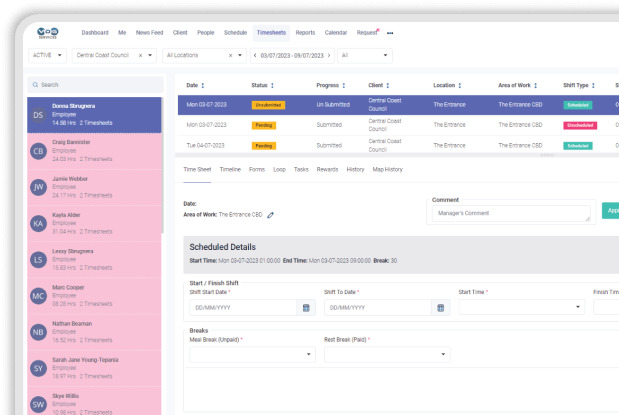619x415 pixels.
Task: Click the red Unscheduled shift type badge
Action: [x=580, y=126]
